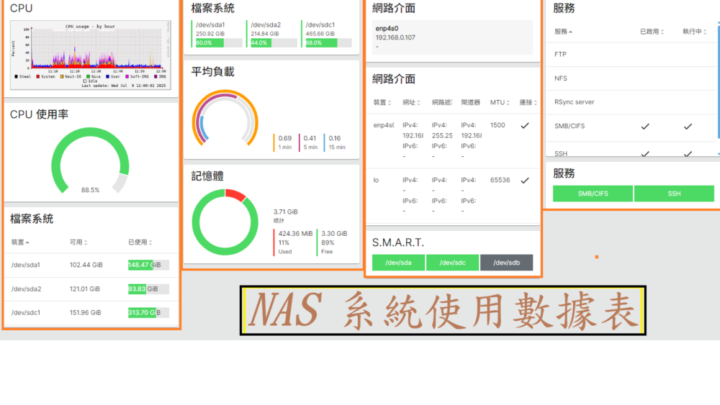The image size is (720, 405).
Task: Click the SSH row enabled checkmark
Action: tap(645, 154)
